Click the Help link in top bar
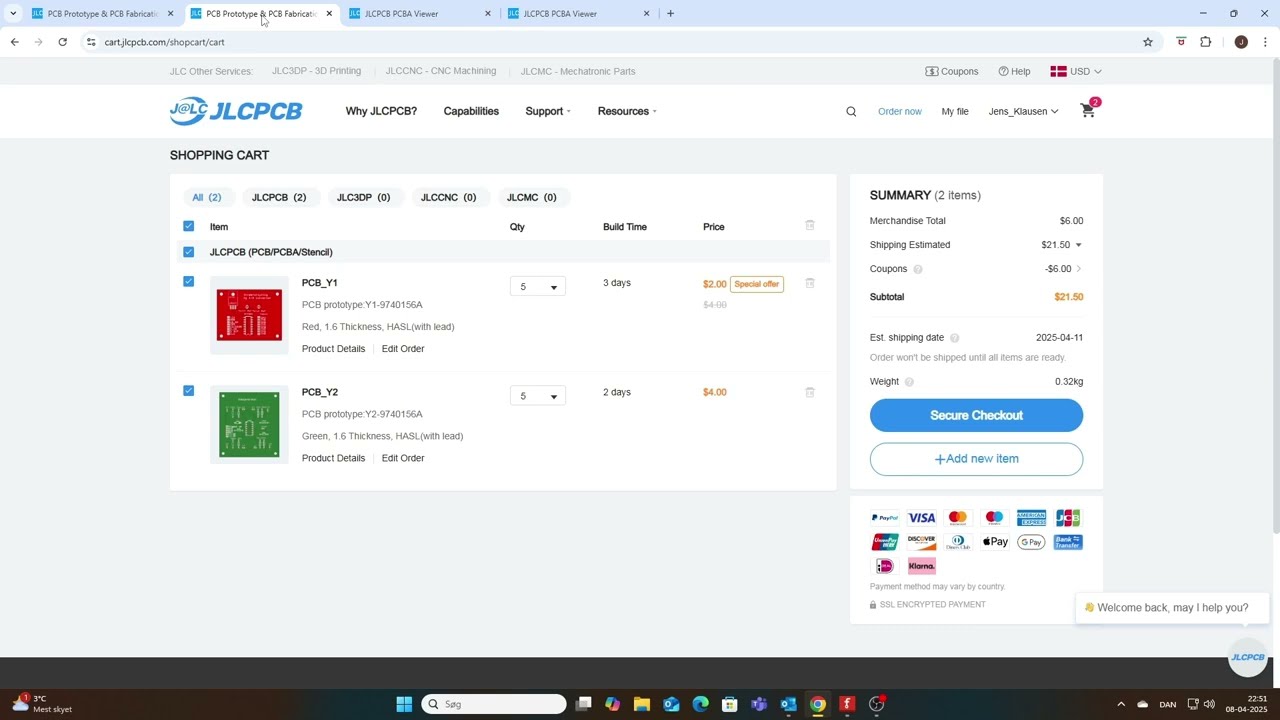This screenshot has width=1280, height=720. coord(1014,71)
